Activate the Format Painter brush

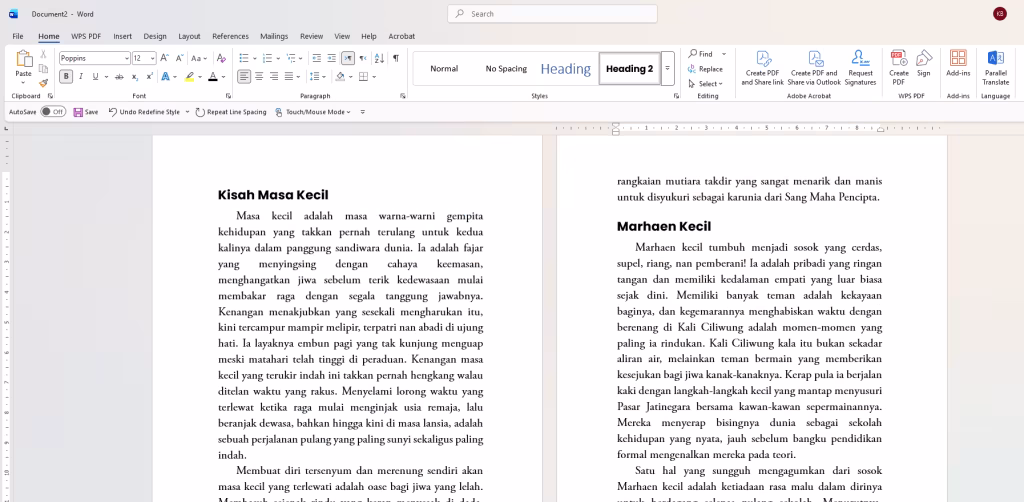coord(44,83)
